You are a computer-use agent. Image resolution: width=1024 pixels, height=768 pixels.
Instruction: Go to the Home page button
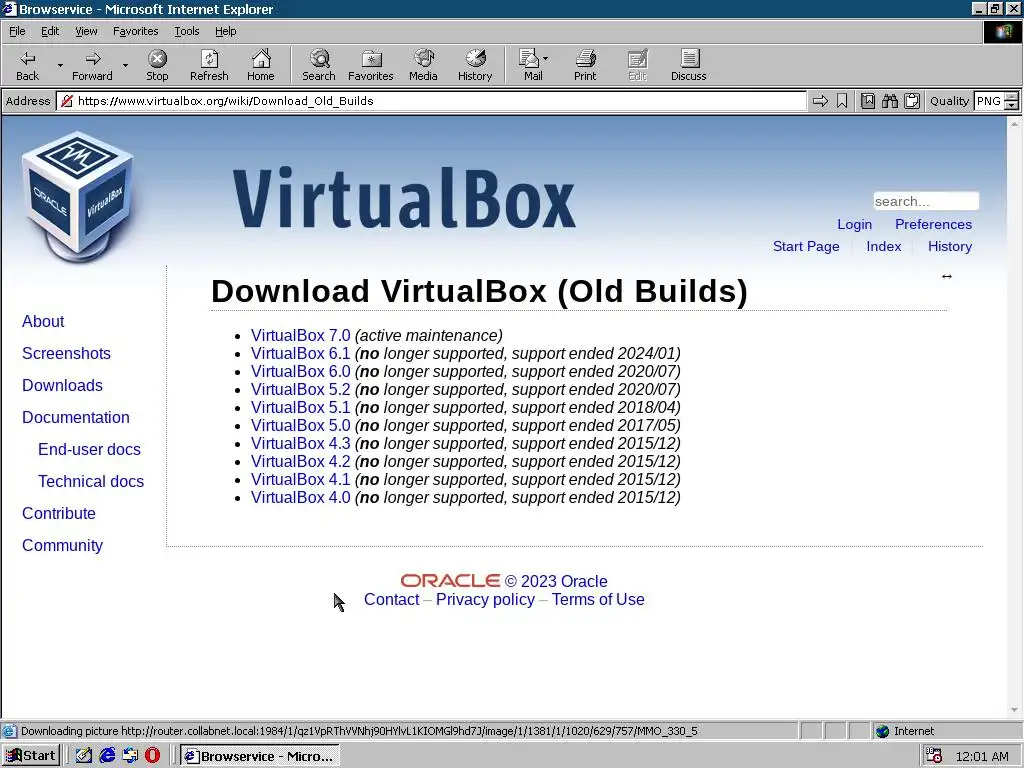point(261,65)
